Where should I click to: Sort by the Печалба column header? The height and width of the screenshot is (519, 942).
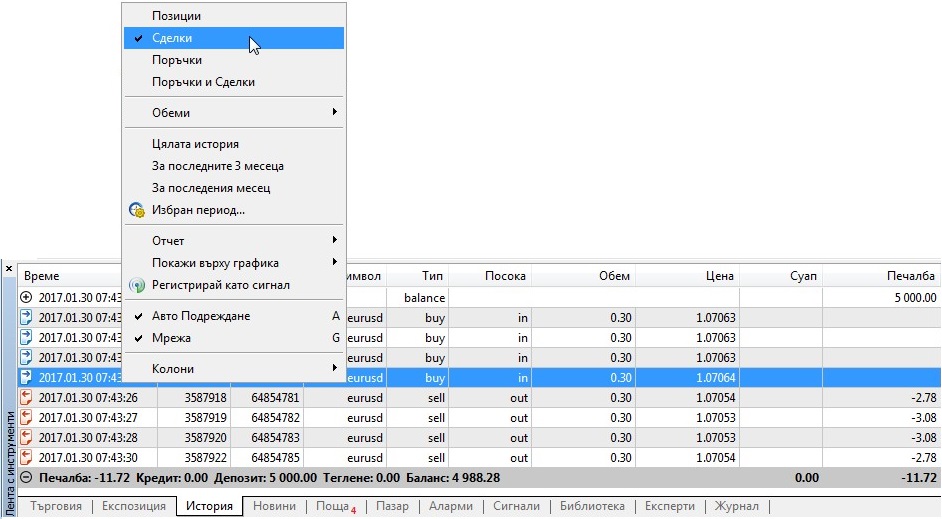click(881, 276)
